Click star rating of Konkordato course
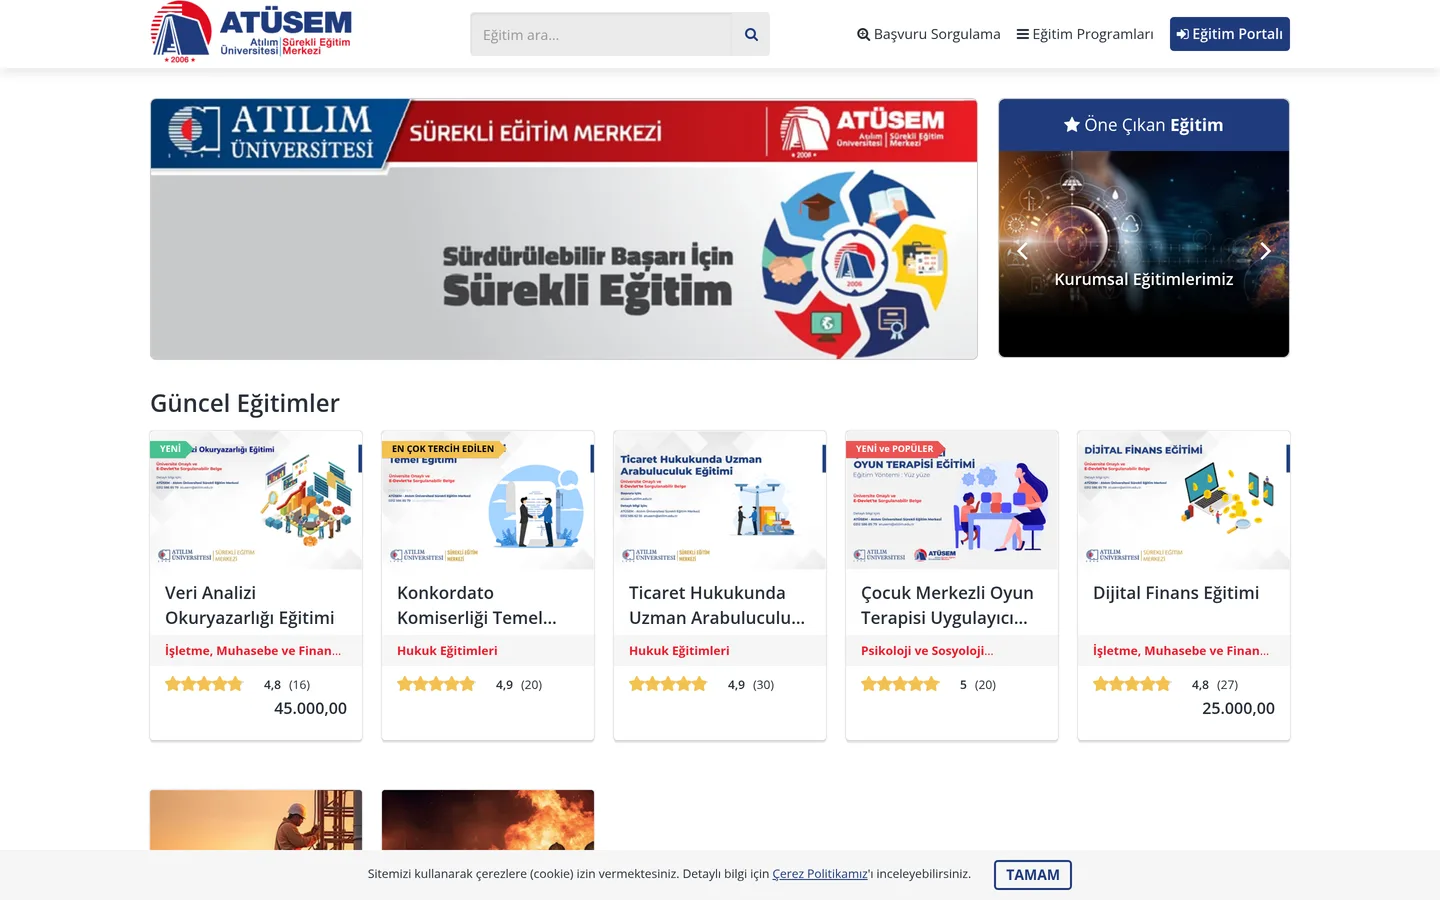 [436, 684]
